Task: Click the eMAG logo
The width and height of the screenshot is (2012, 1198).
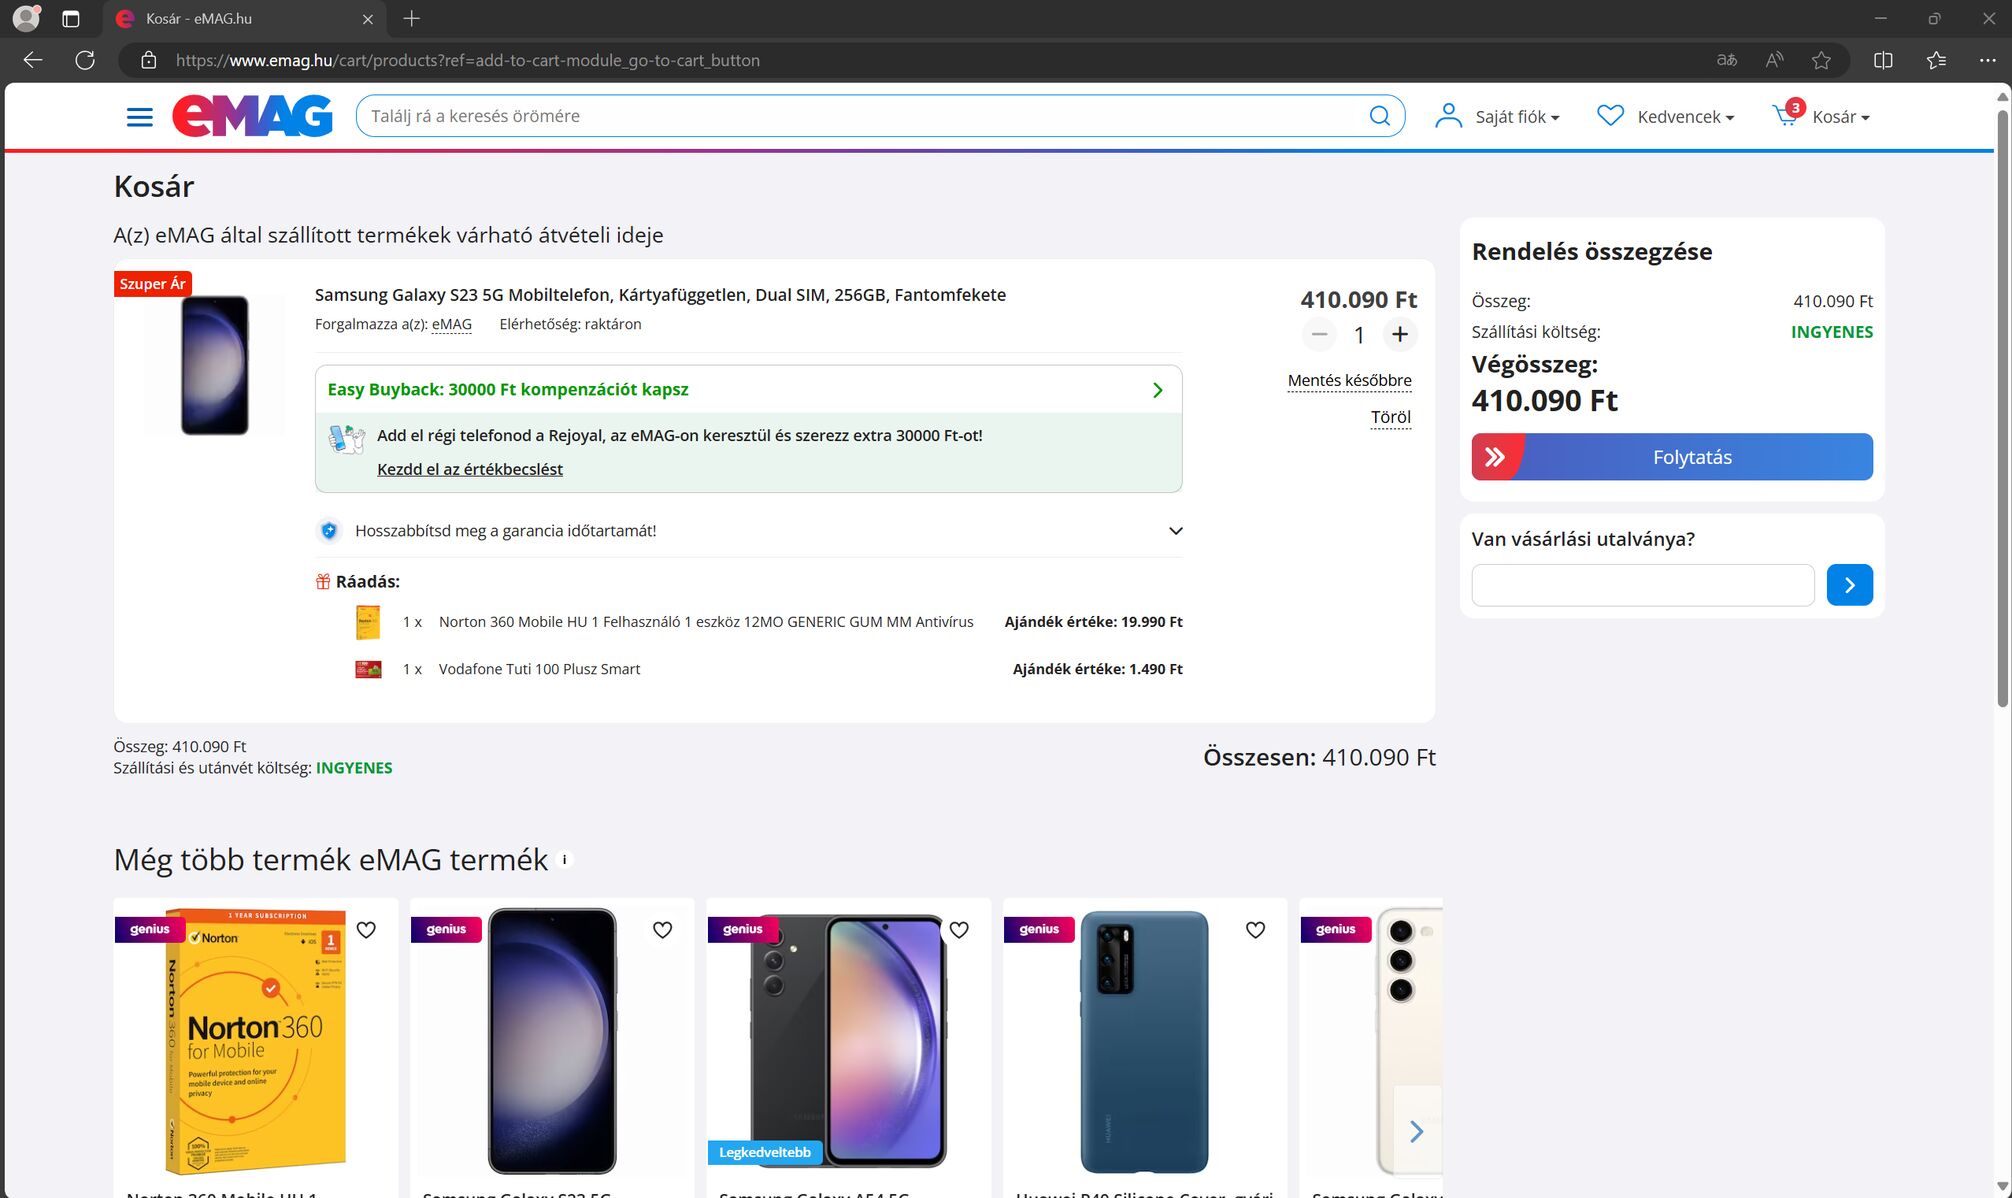Action: [252, 116]
